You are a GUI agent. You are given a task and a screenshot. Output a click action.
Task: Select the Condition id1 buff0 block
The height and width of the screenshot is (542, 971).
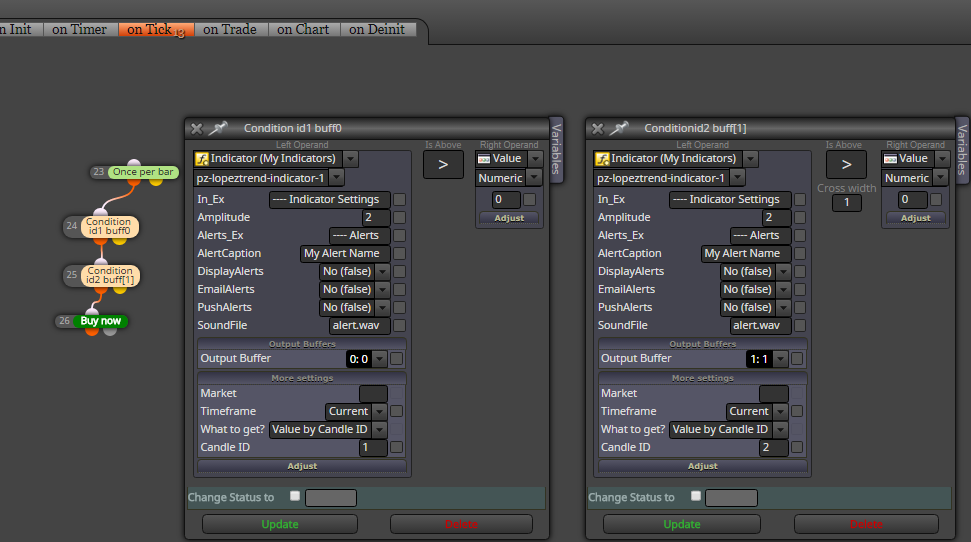[x=108, y=226]
